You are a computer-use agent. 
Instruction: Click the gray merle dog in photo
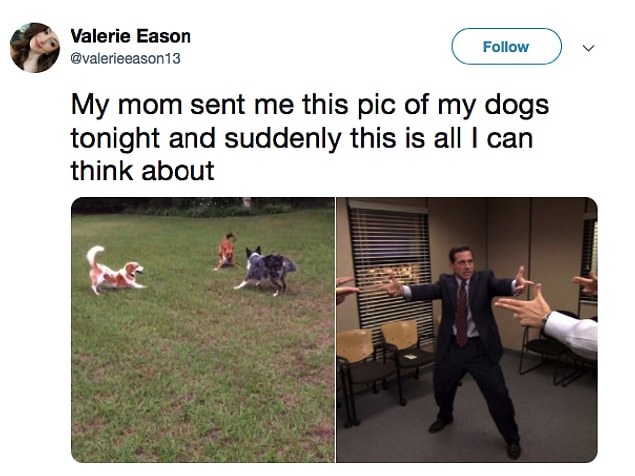pos(265,271)
